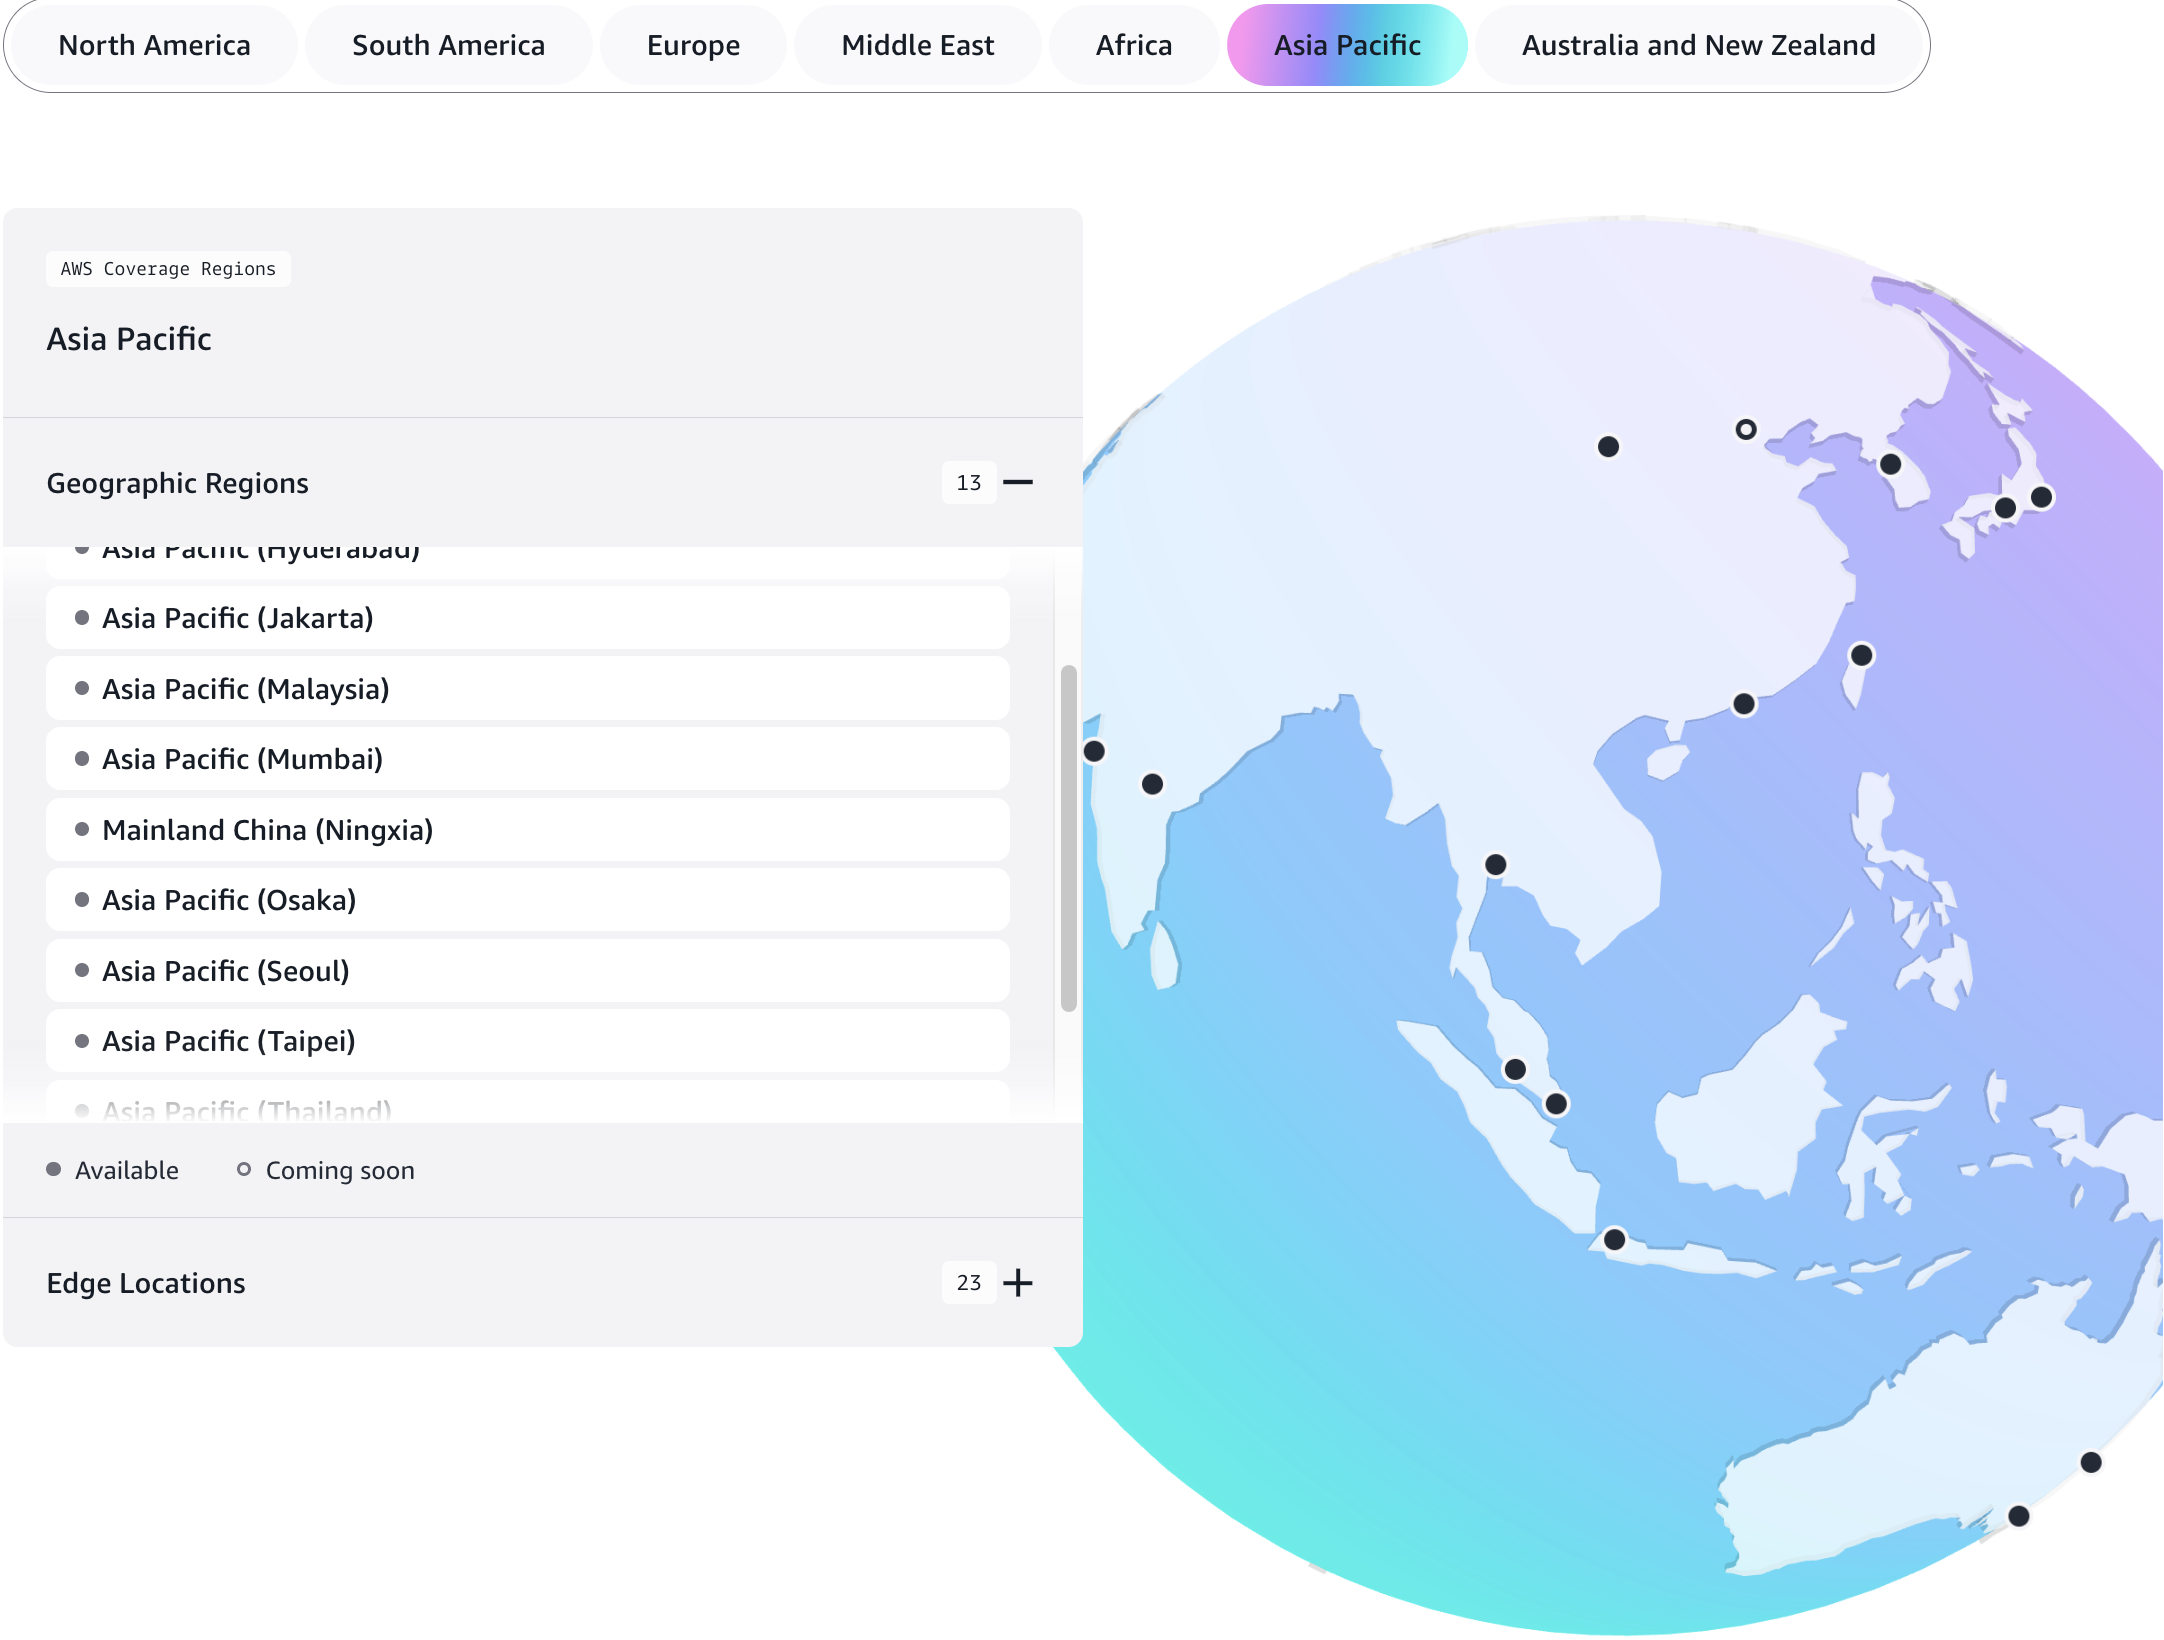2164x1640 pixels.
Task: Click the regions list vertical scrollbar thumb
Action: 1068,838
